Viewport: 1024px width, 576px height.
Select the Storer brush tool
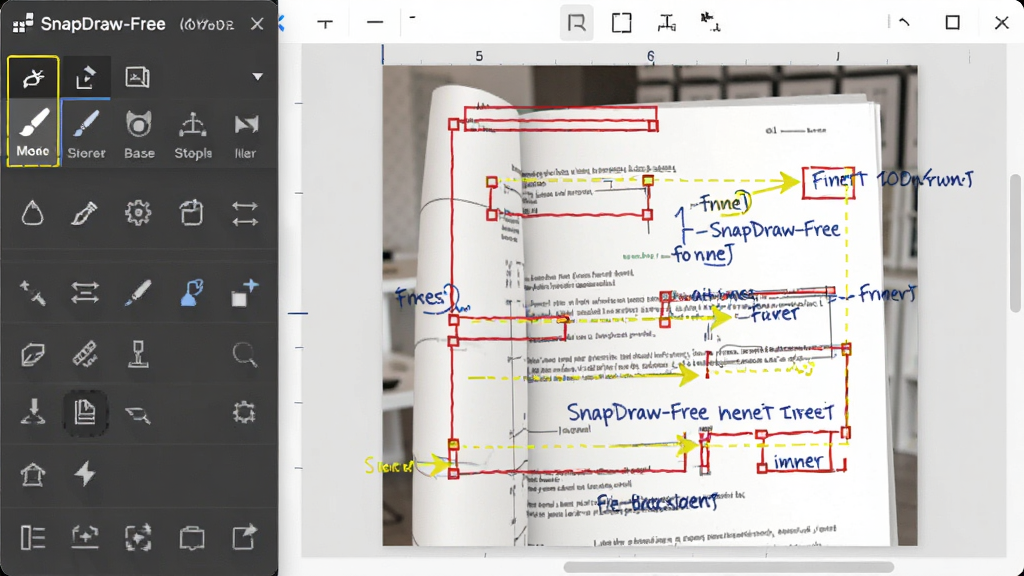[x=86, y=133]
